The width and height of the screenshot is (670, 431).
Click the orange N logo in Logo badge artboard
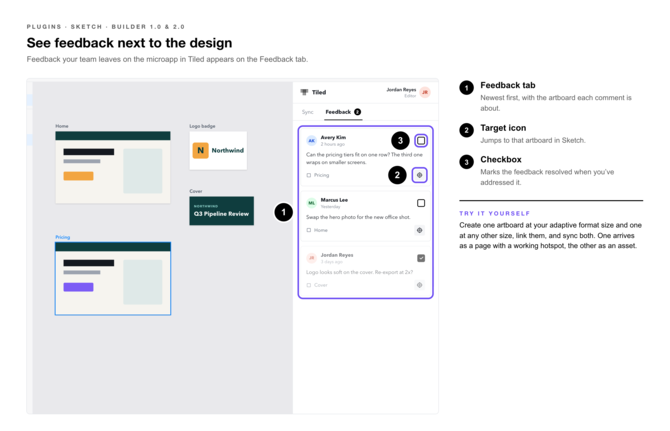click(x=200, y=150)
